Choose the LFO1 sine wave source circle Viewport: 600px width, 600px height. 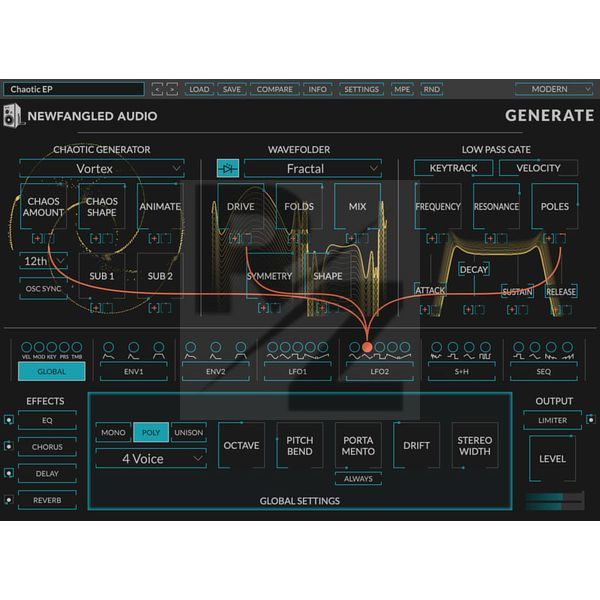pyautogui.click(x=272, y=347)
